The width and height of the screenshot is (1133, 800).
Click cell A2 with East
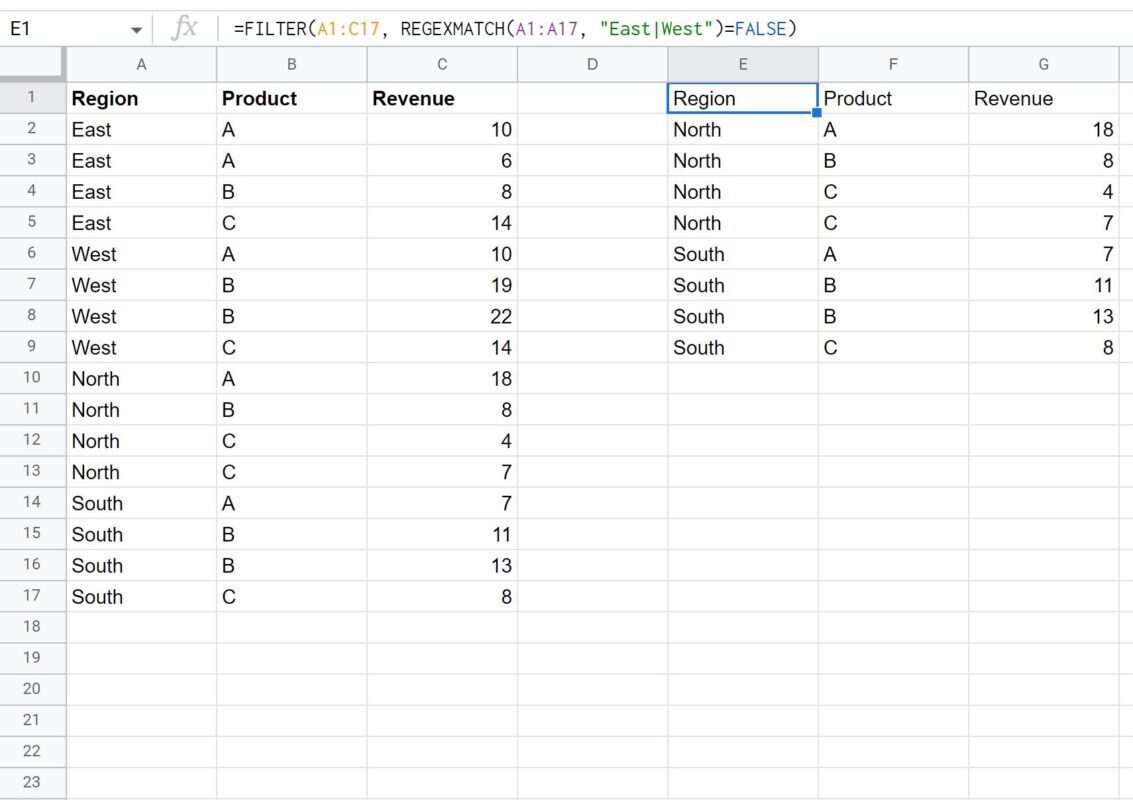point(142,129)
